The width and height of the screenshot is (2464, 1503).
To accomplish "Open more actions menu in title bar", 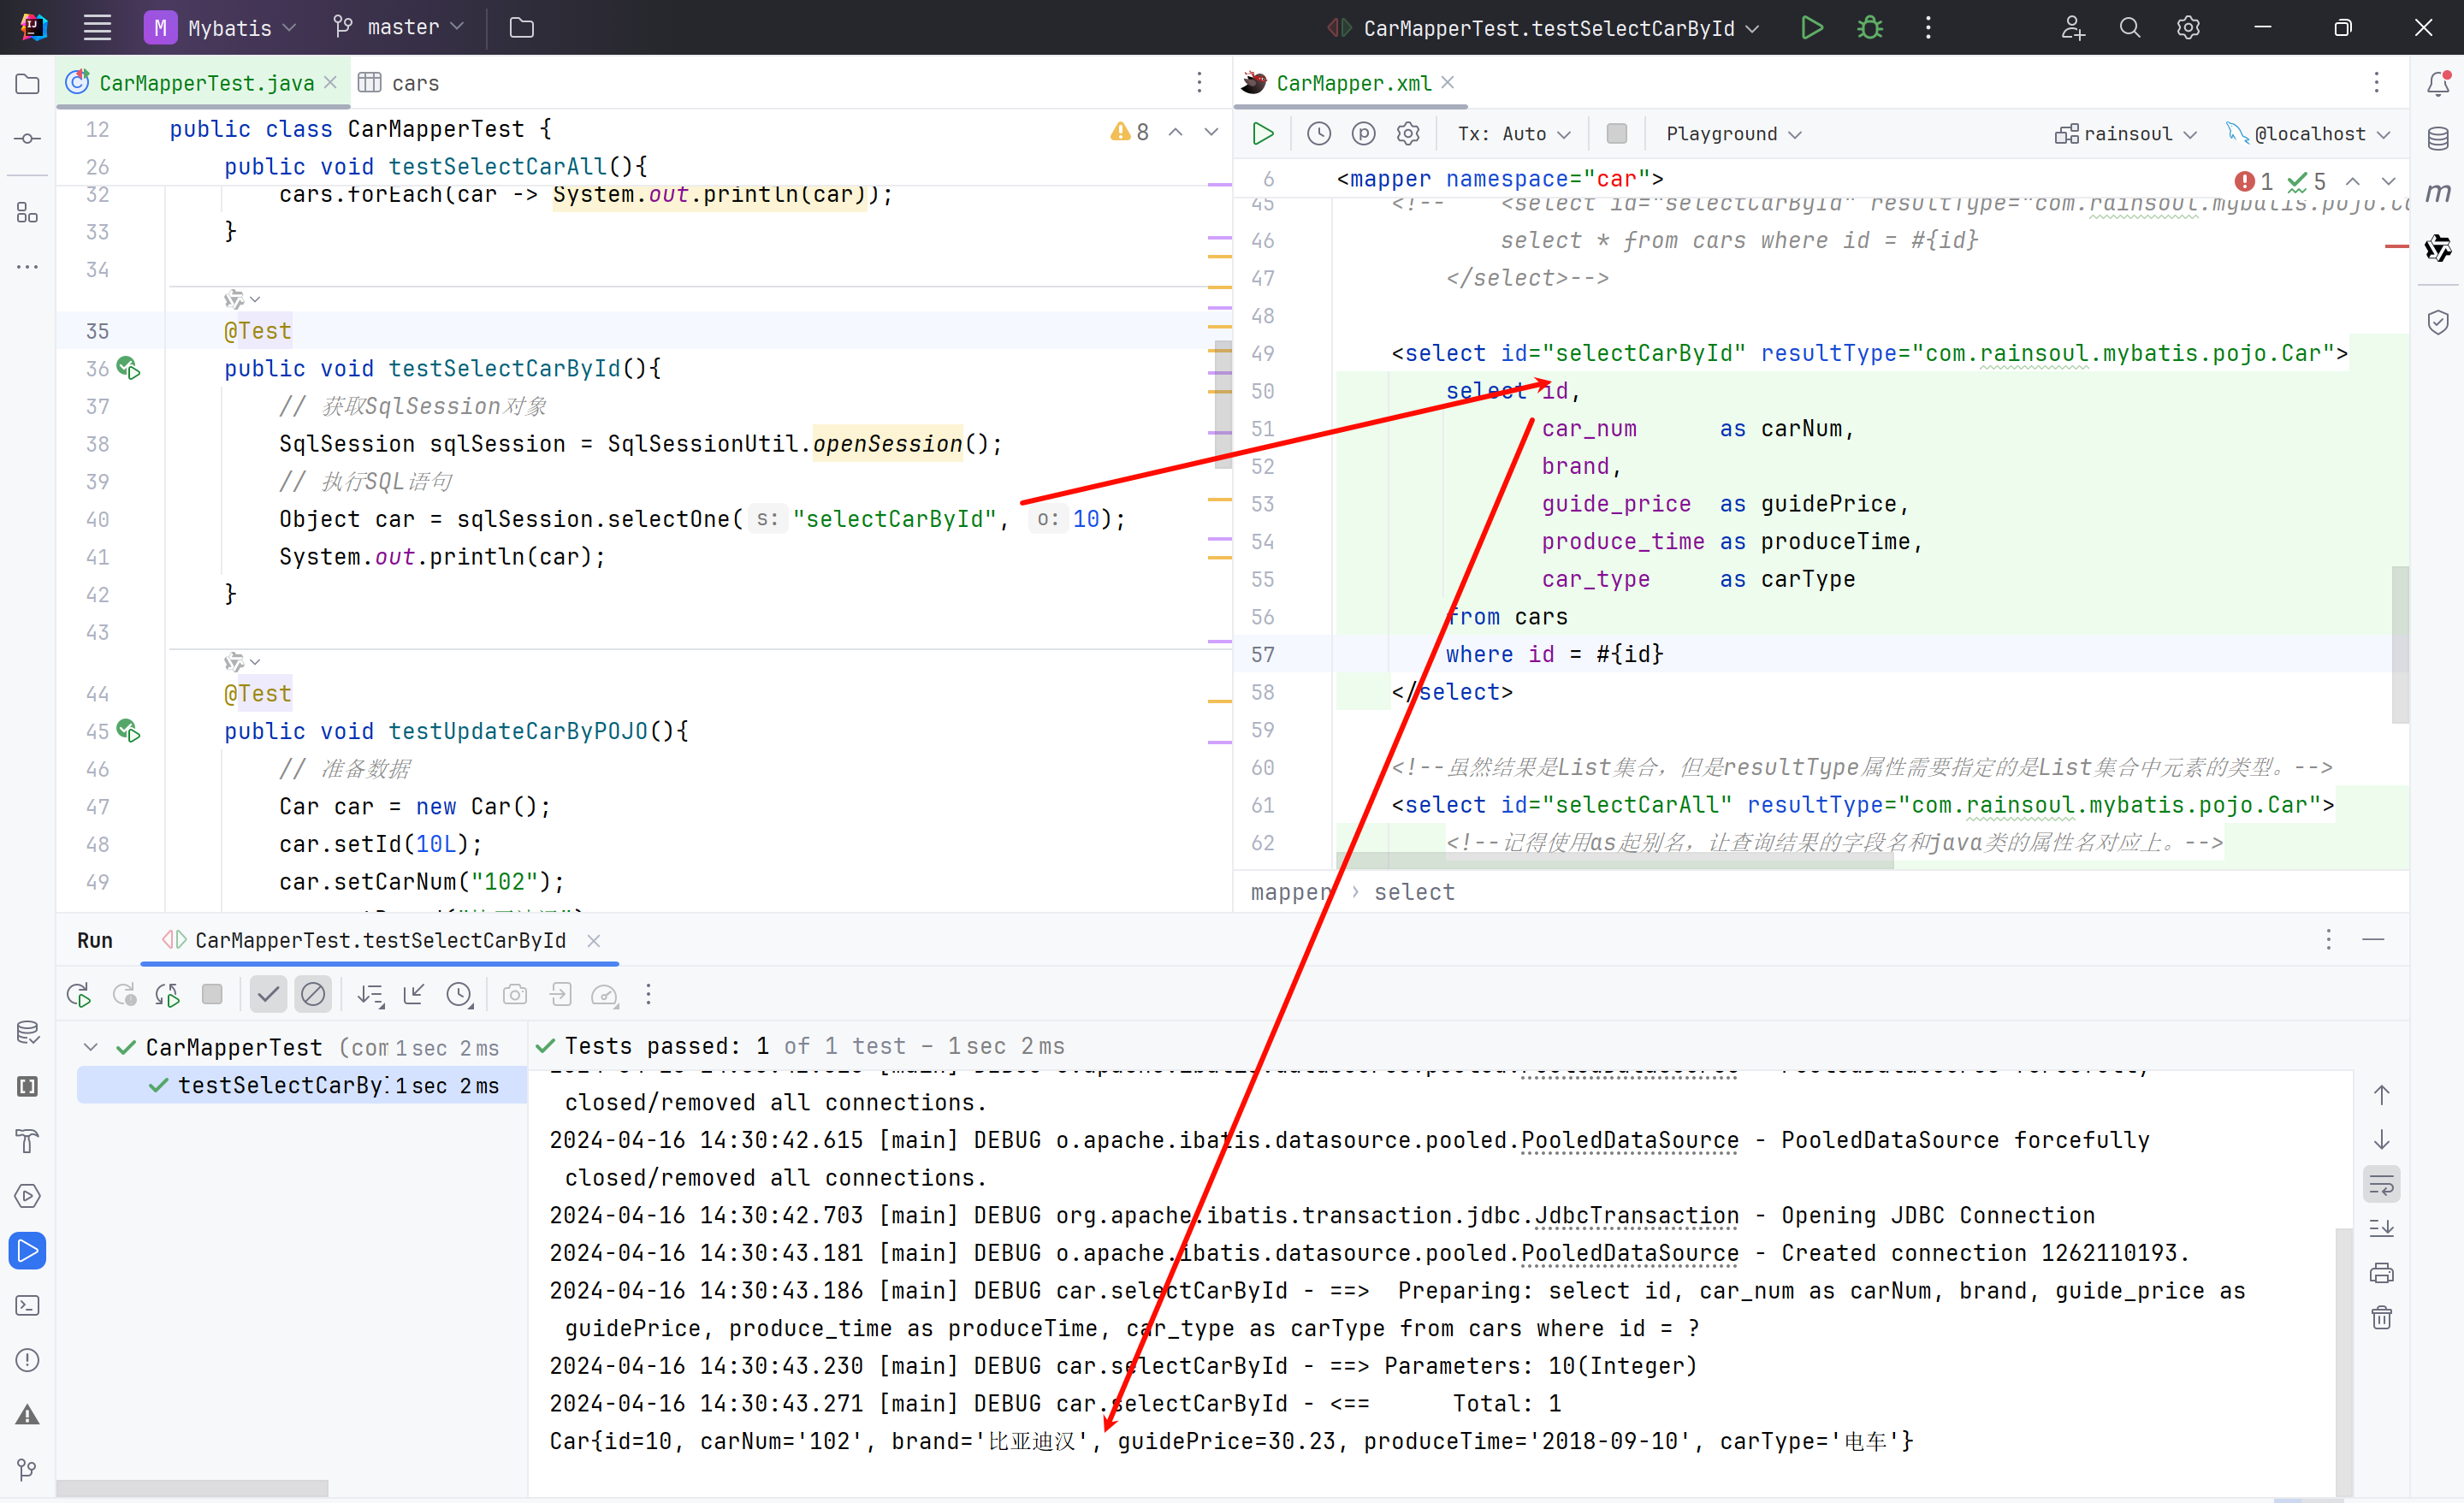I will coord(1928,27).
